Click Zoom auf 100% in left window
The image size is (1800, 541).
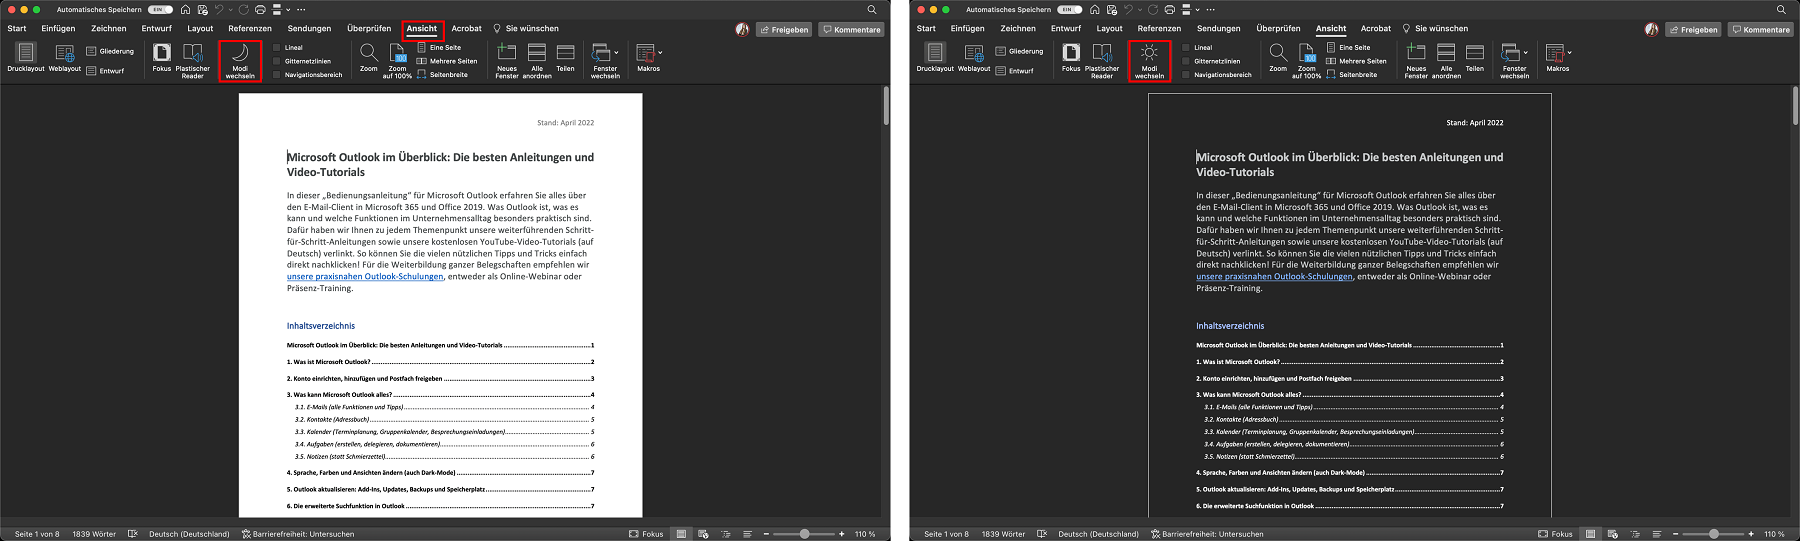point(397,60)
